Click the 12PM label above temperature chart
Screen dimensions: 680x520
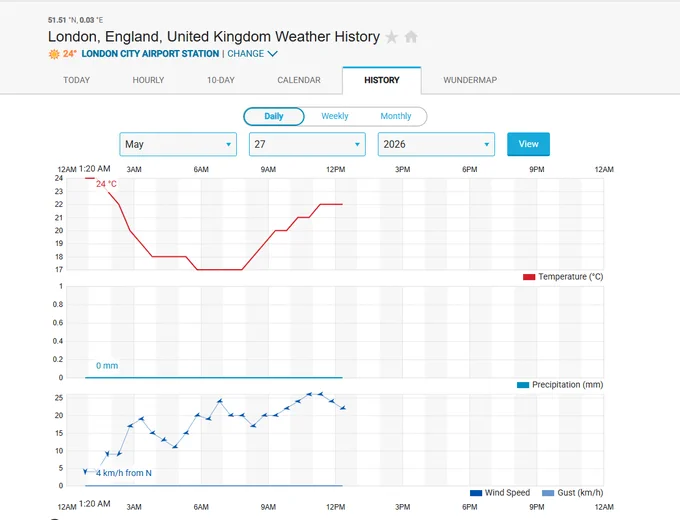[x=336, y=170]
